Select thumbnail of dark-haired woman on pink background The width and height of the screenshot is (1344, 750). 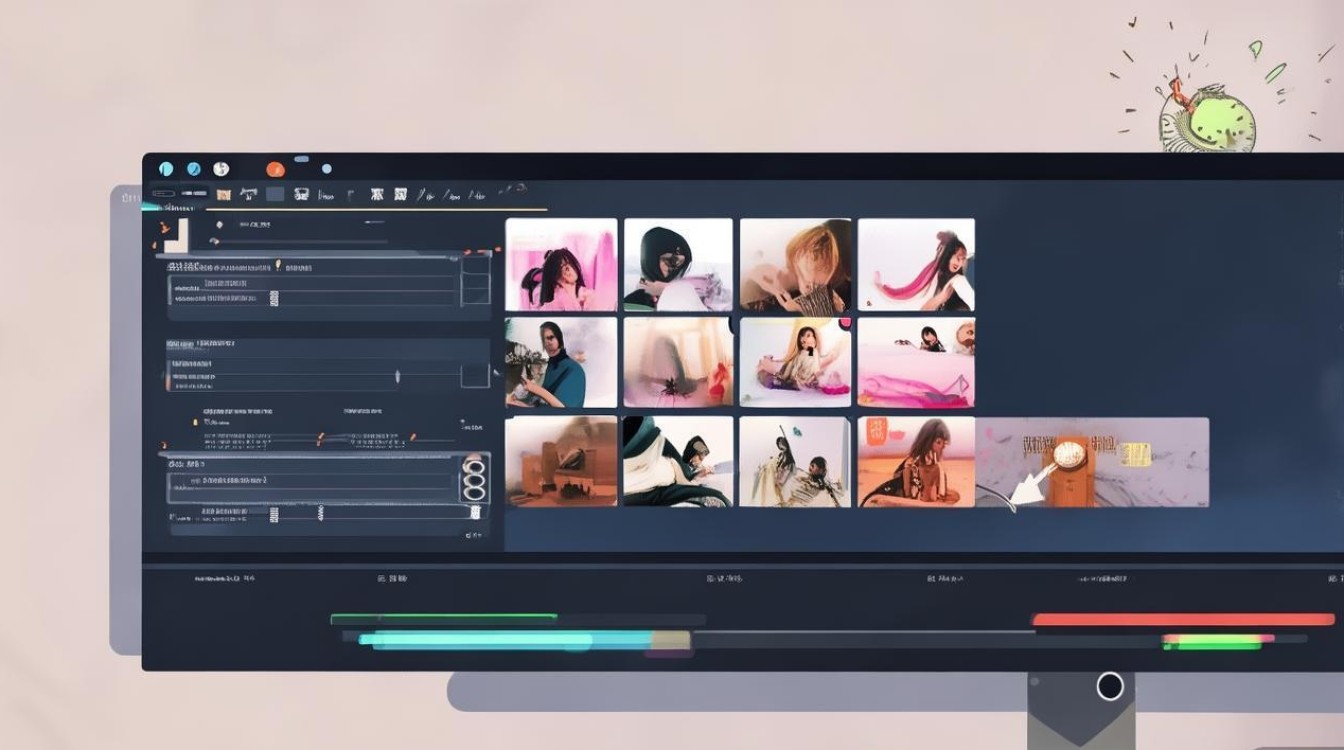point(561,265)
